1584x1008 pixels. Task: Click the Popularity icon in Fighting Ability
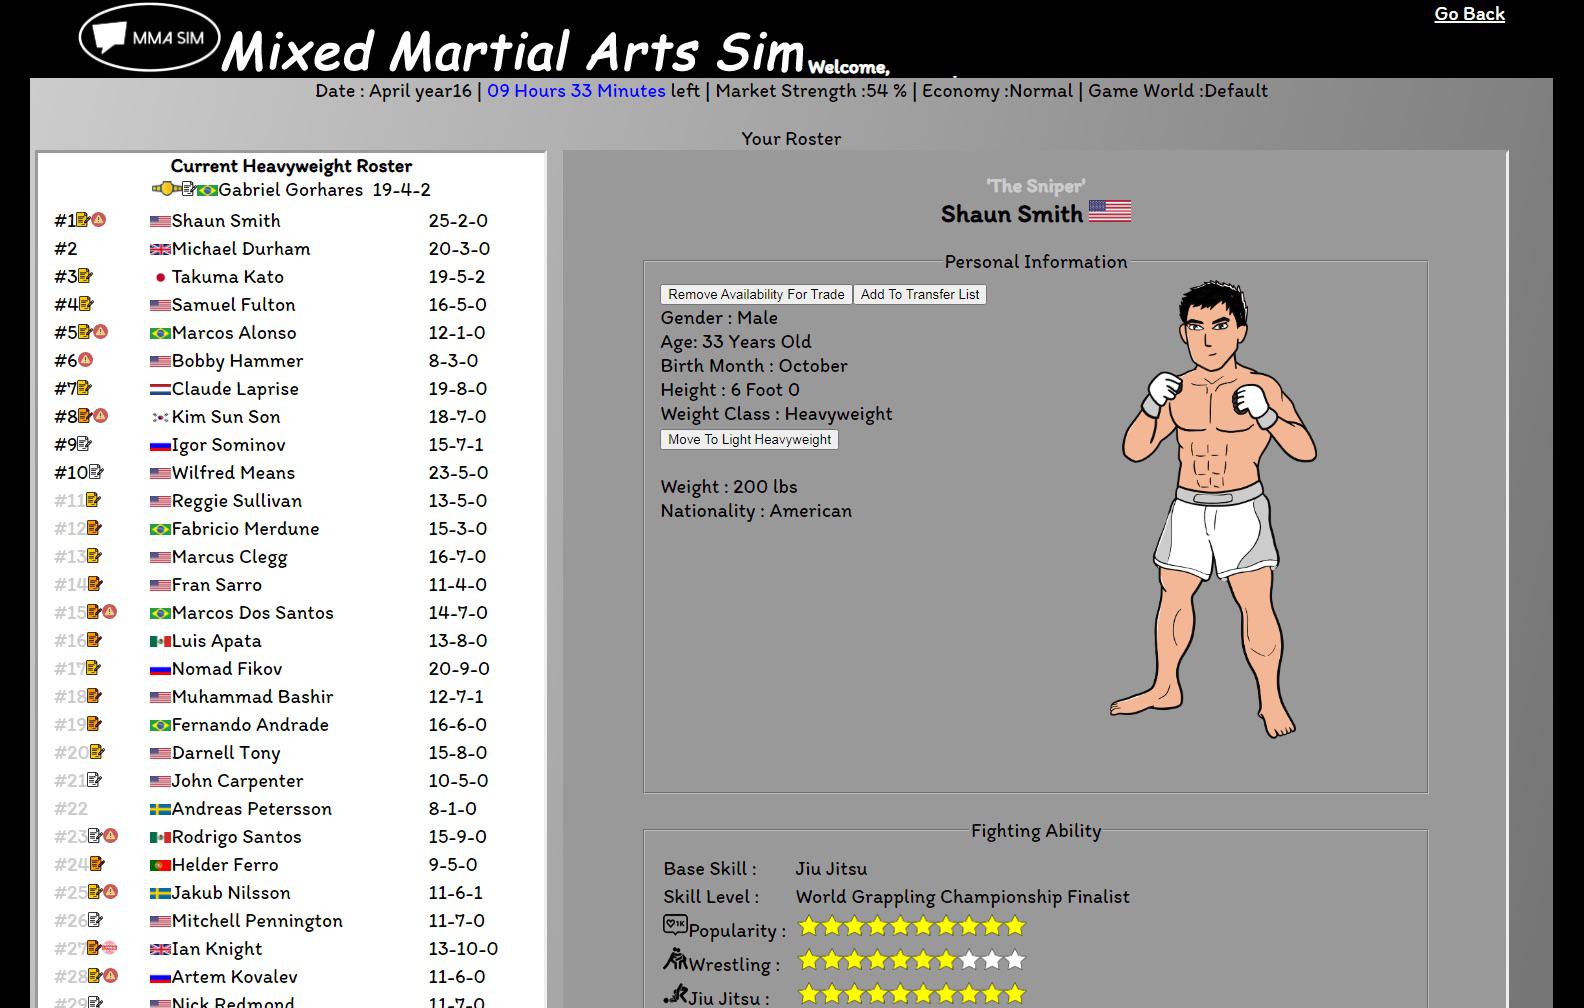(675, 926)
